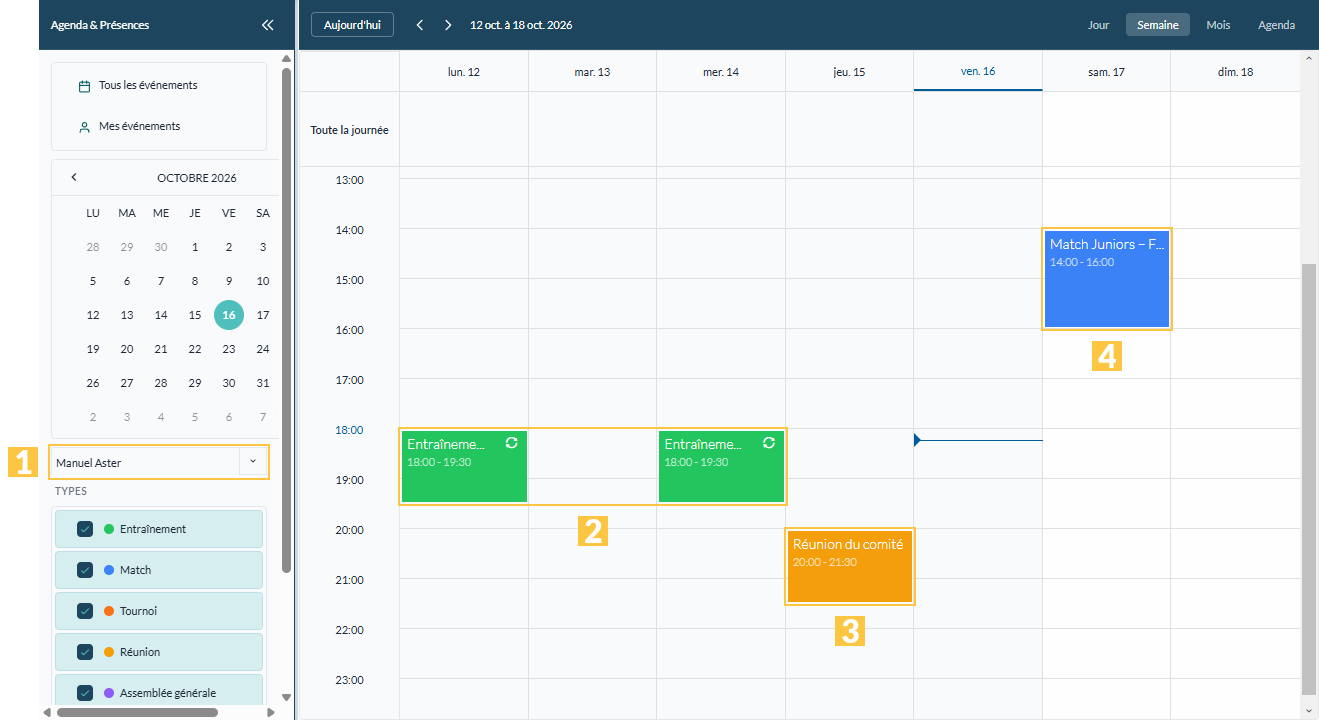Click the sidebar horizontal scrollbar right arrow
Viewport: 1319px width, 720px height.
271,712
